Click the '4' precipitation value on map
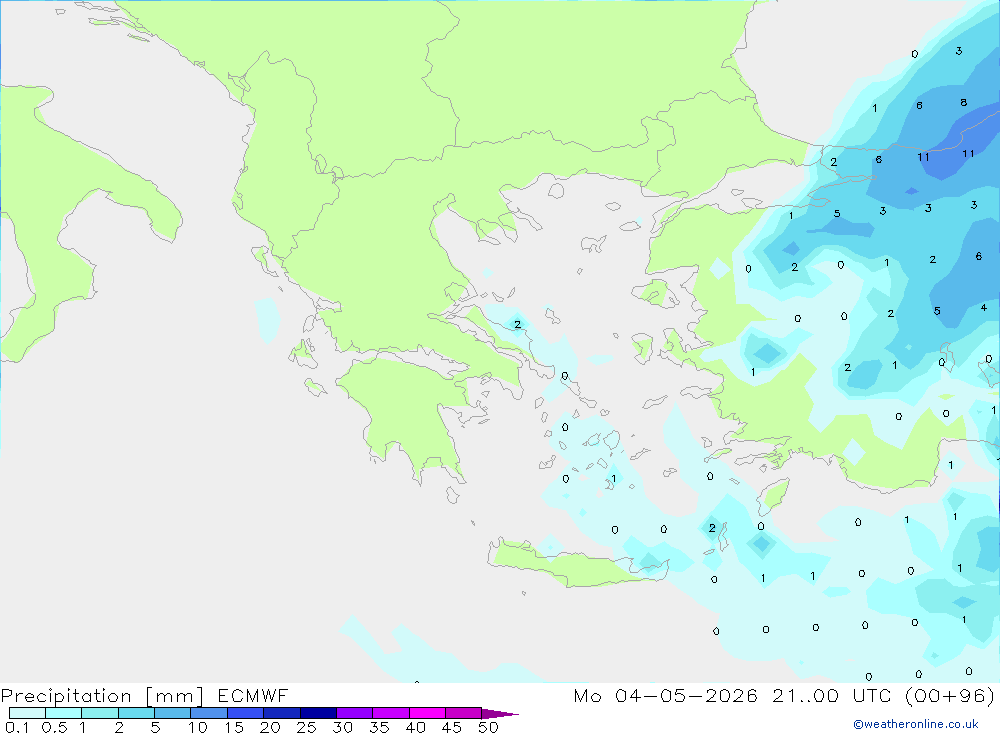 pyautogui.click(x=983, y=307)
